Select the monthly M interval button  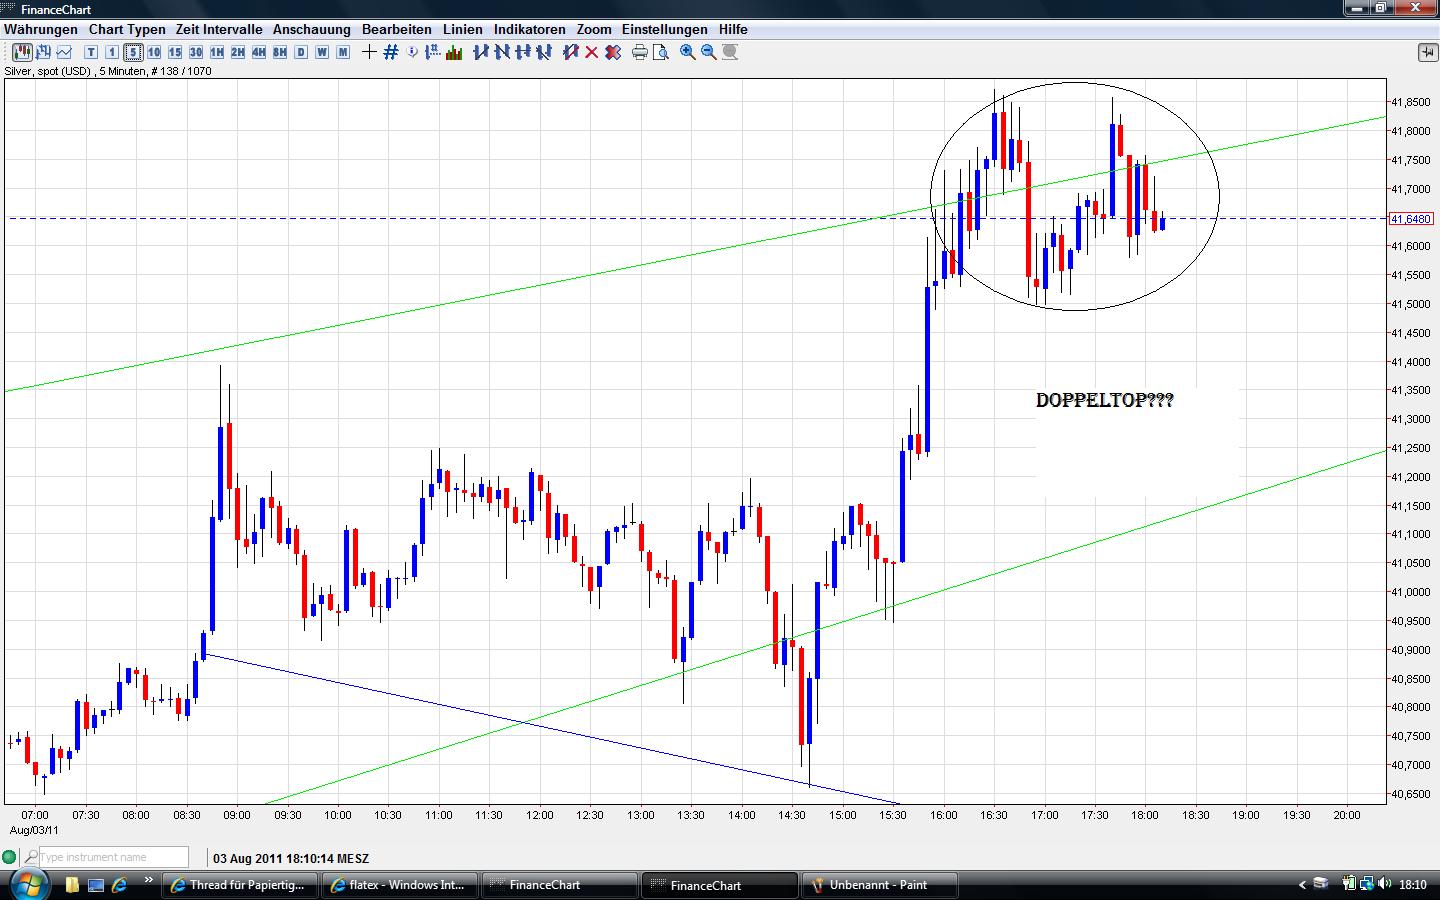tap(343, 52)
